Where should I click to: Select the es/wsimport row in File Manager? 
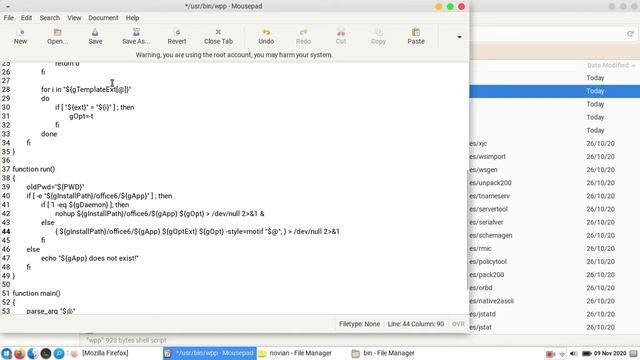(x=555, y=157)
